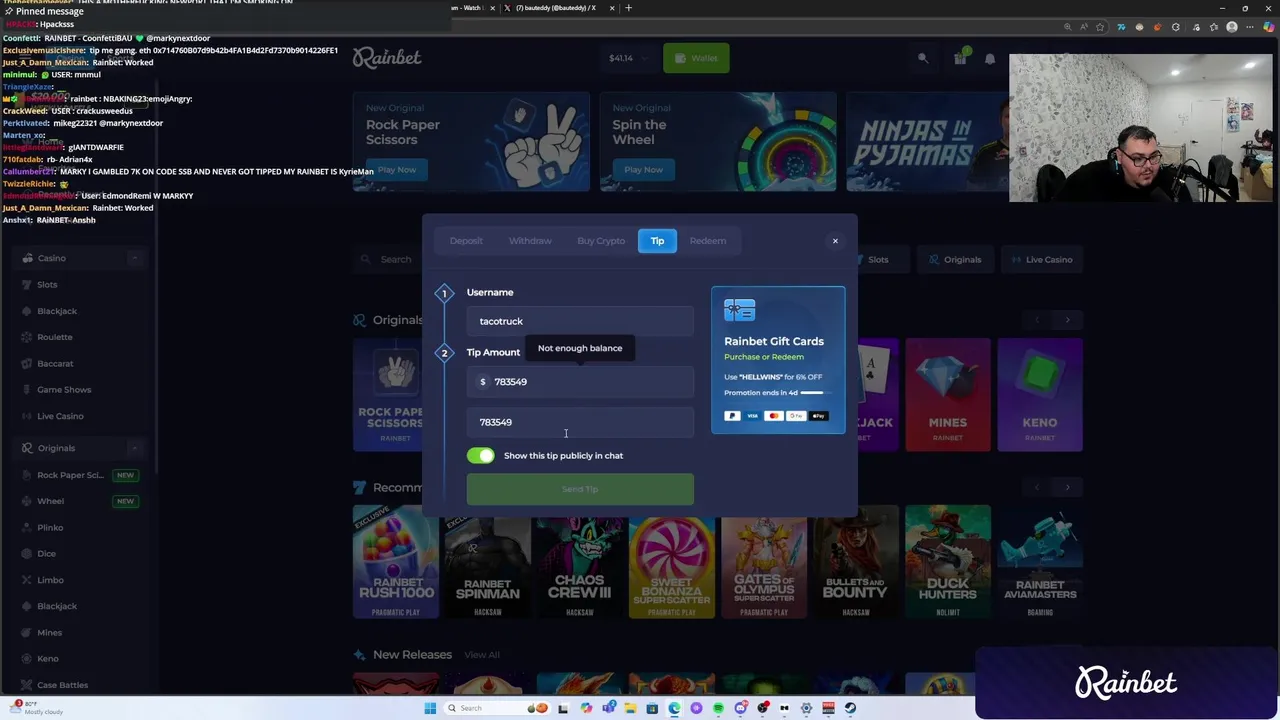This screenshot has height=720, width=1280.
Task: Click the games Search field
Action: pos(386,260)
